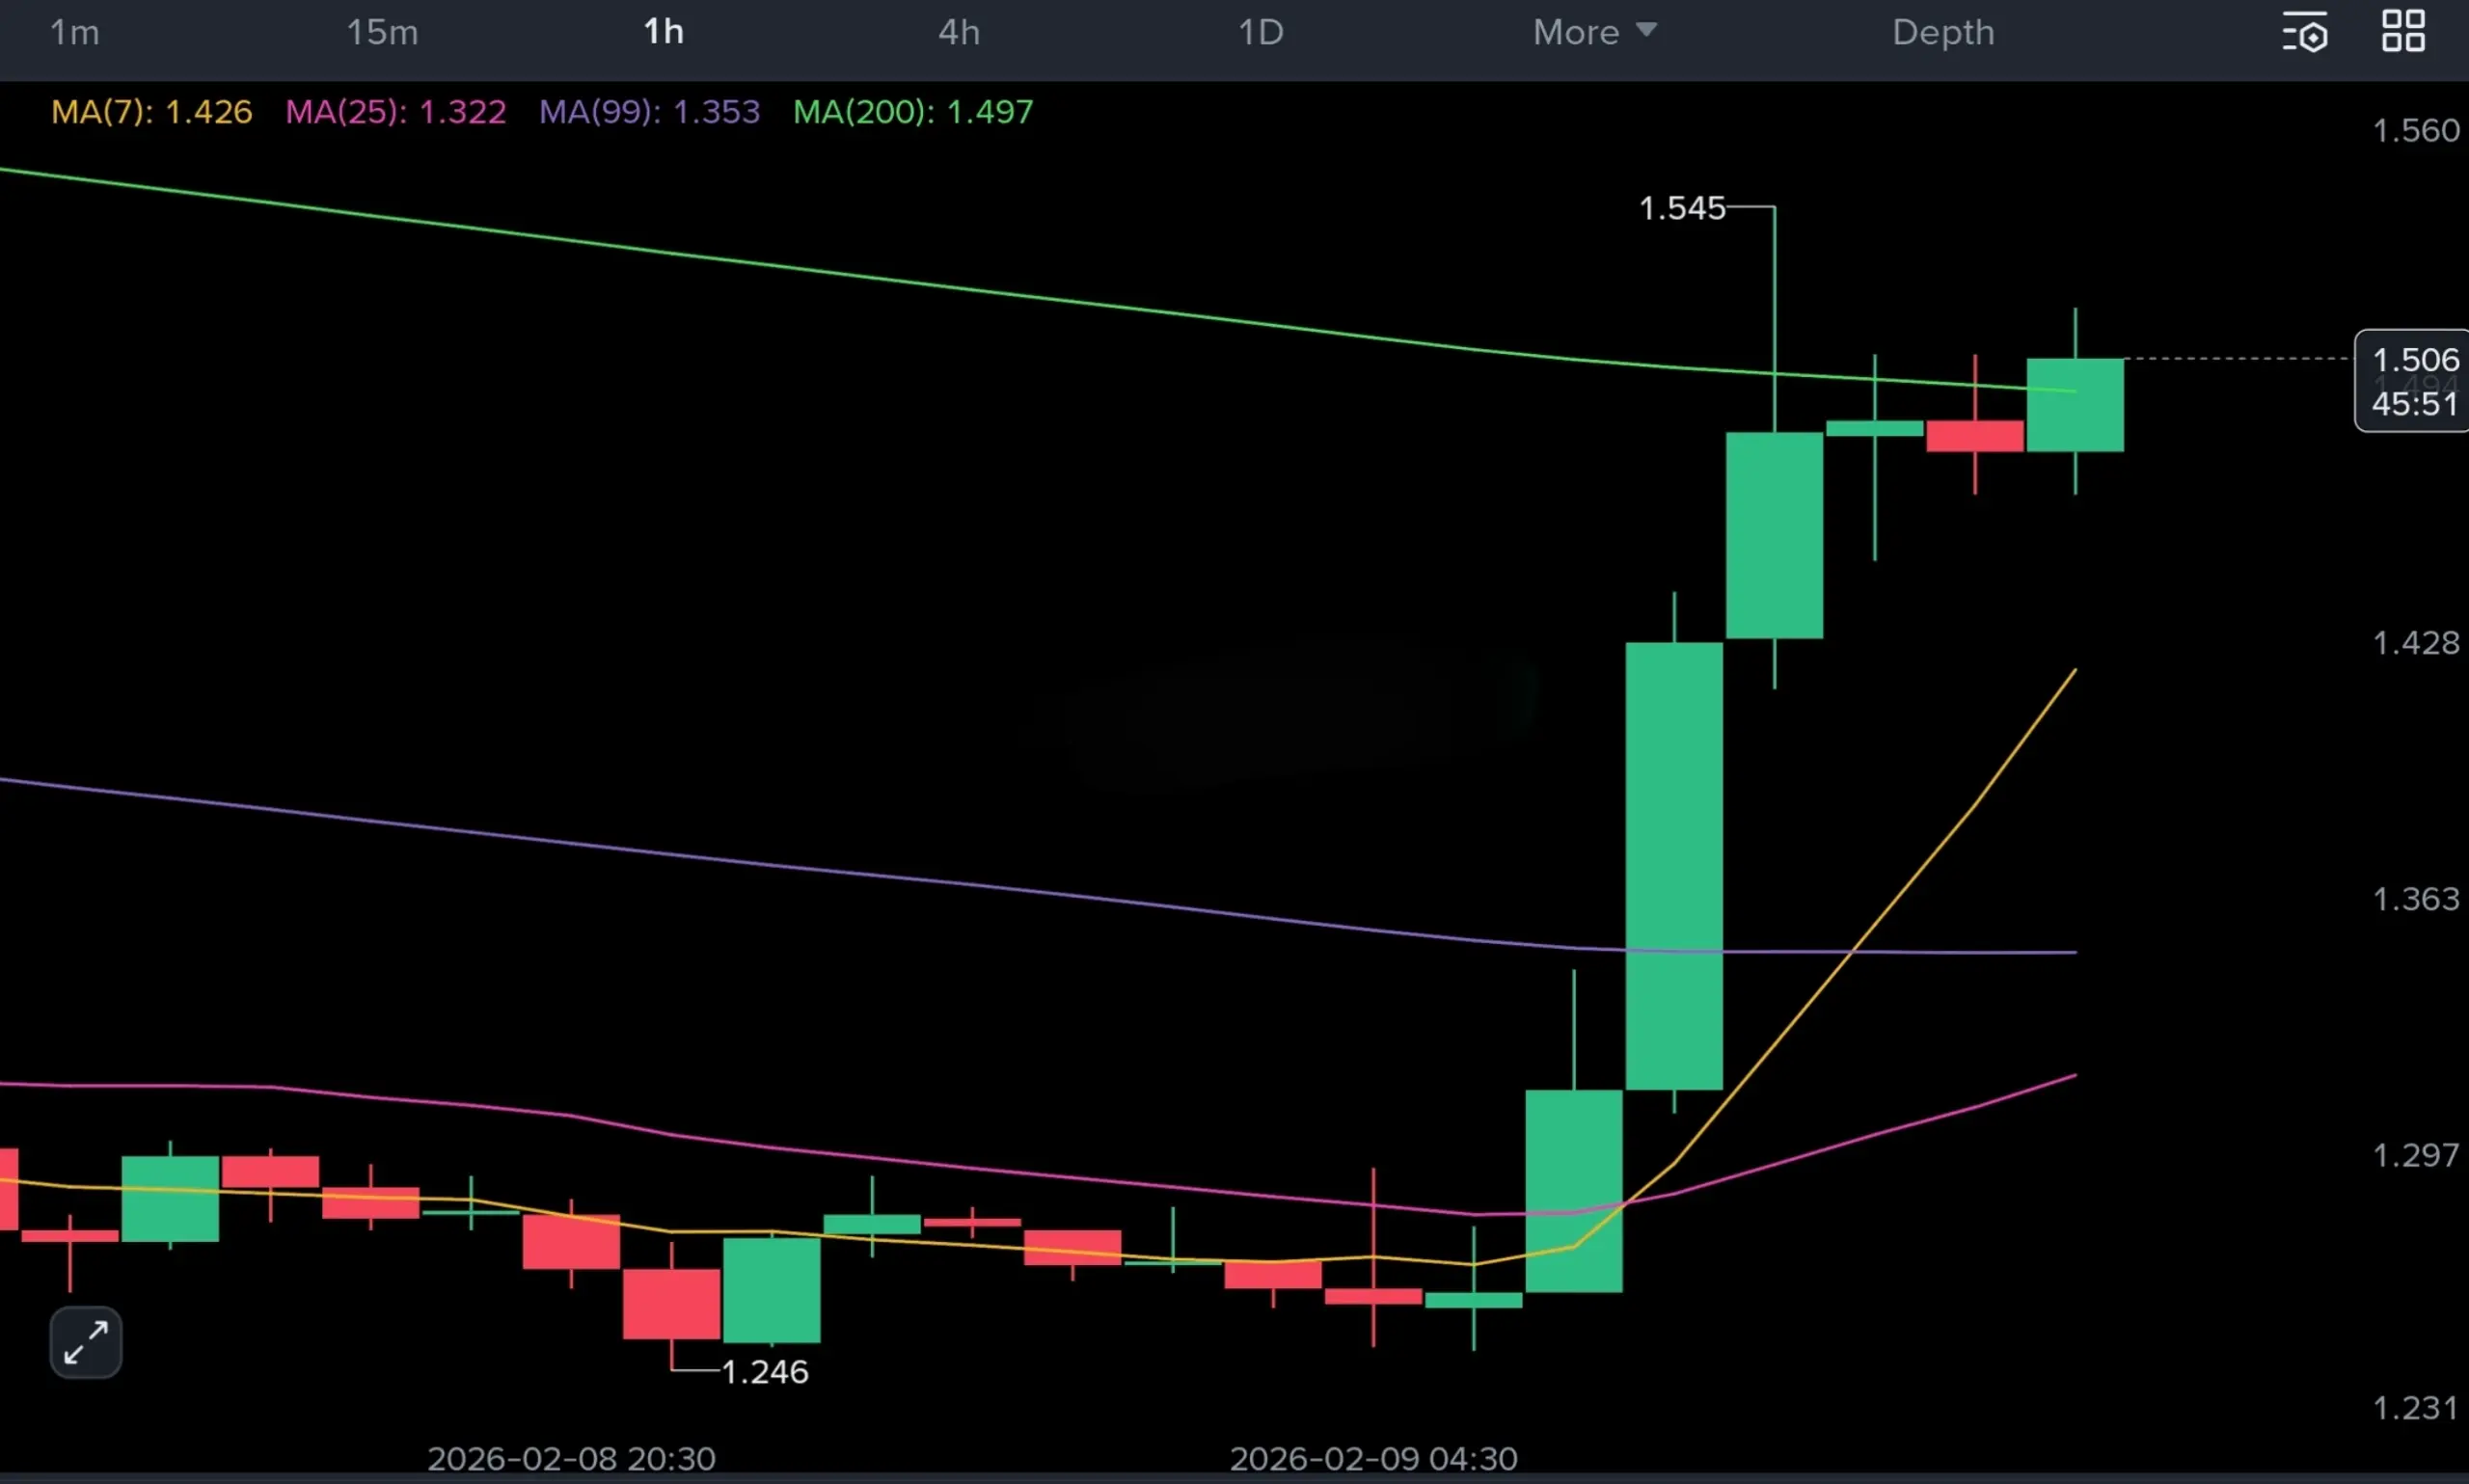Viewport: 2469px width, 1484px height.
Task: Open the Depth chart view
Action: (1942, 33)
